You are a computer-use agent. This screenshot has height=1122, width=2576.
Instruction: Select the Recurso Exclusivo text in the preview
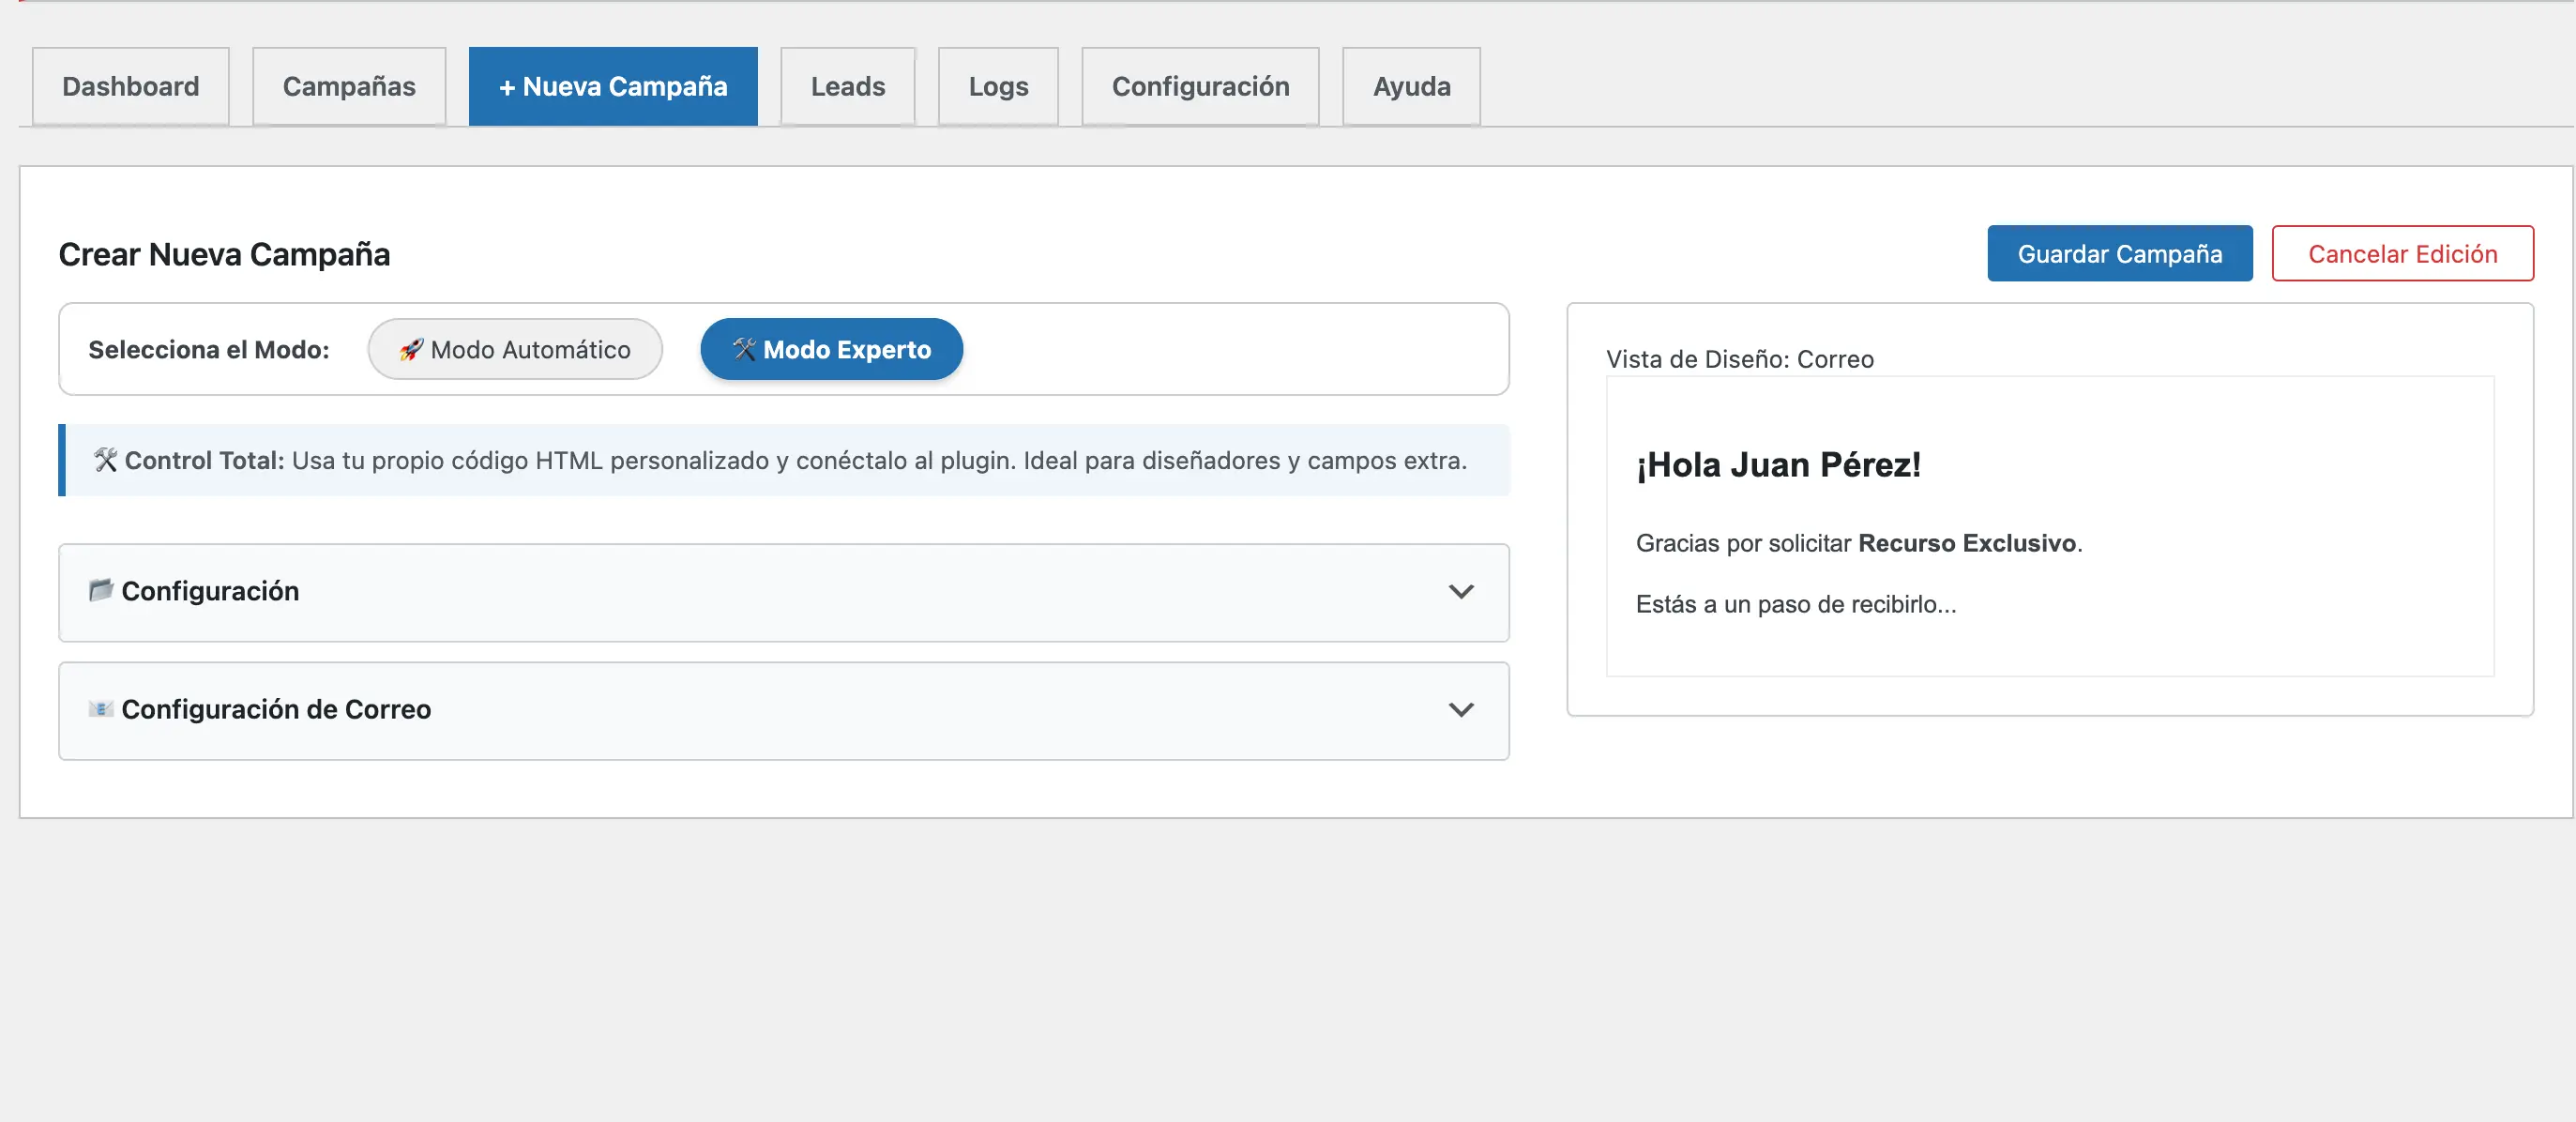pyautogui.click(x=1968, y=543)
